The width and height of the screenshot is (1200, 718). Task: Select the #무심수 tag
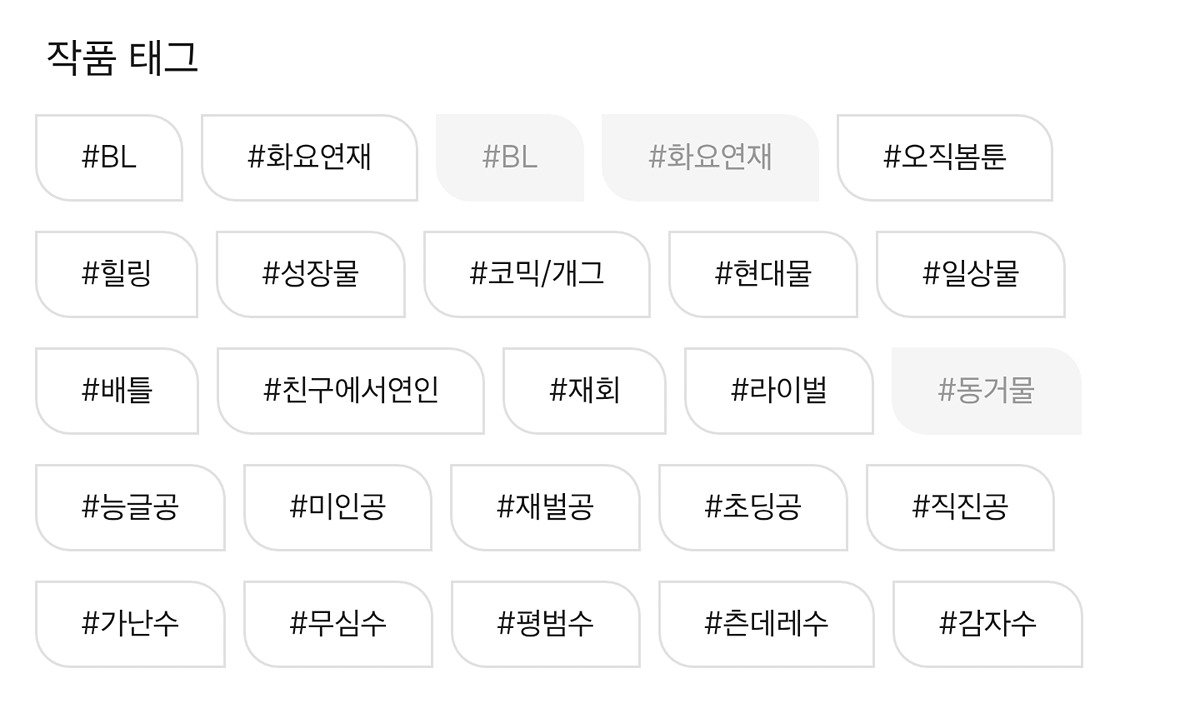tap(338, 624)
